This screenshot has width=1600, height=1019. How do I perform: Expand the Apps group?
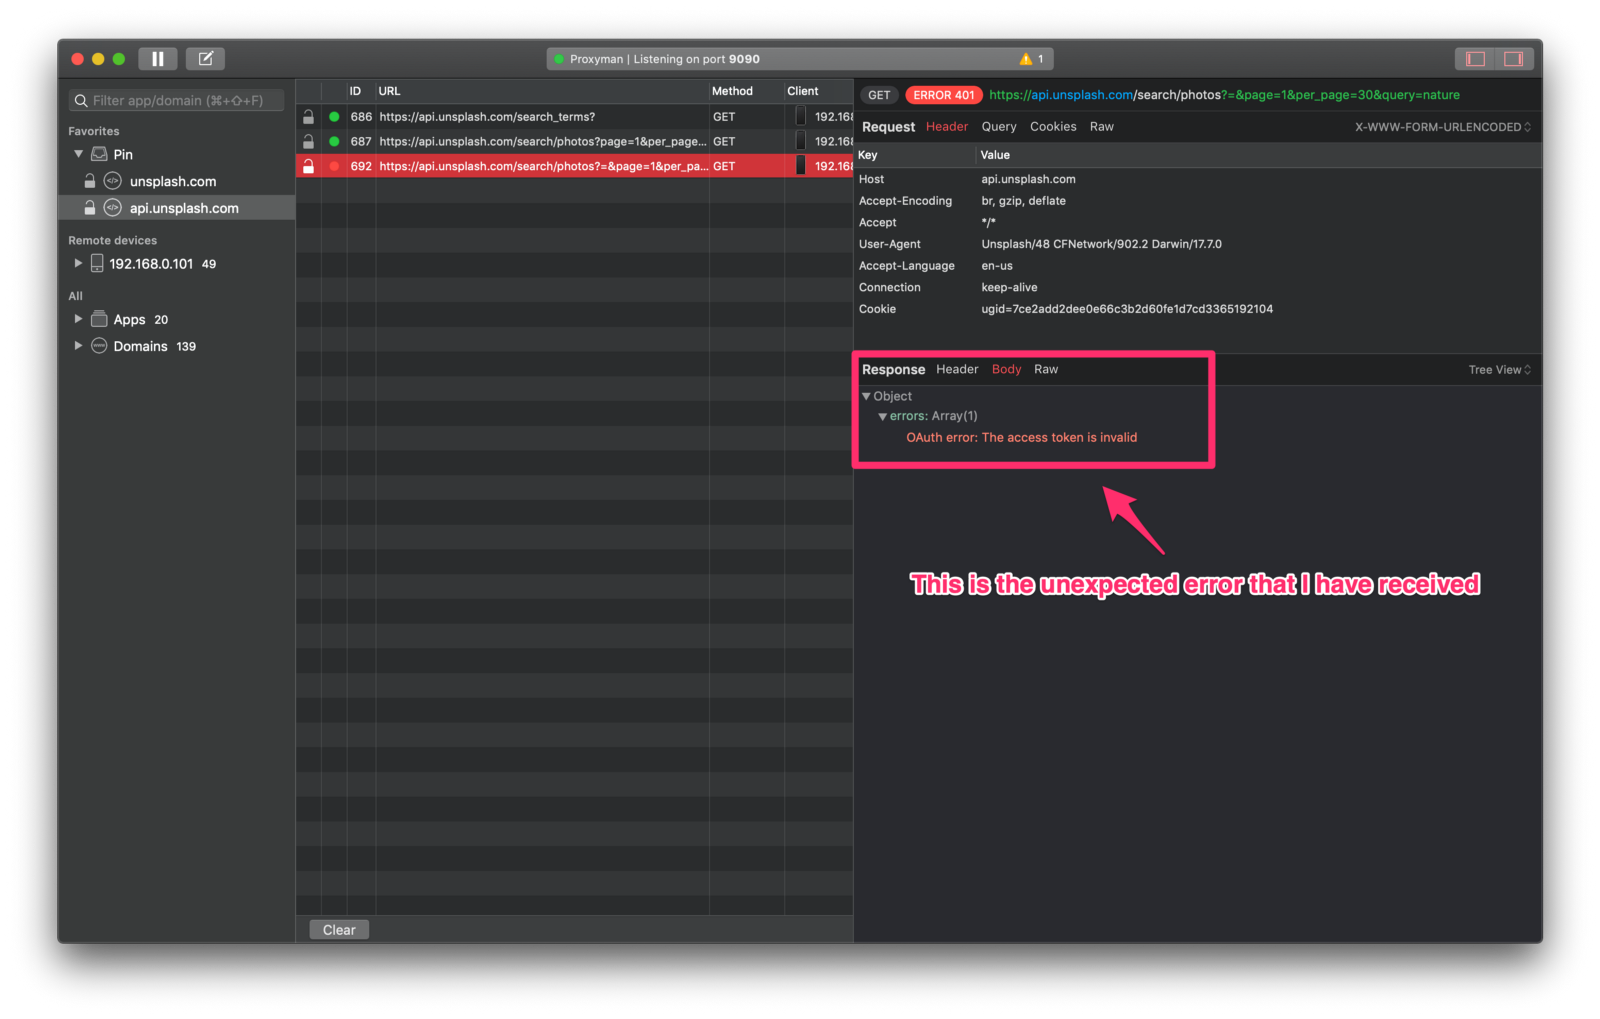78,319
